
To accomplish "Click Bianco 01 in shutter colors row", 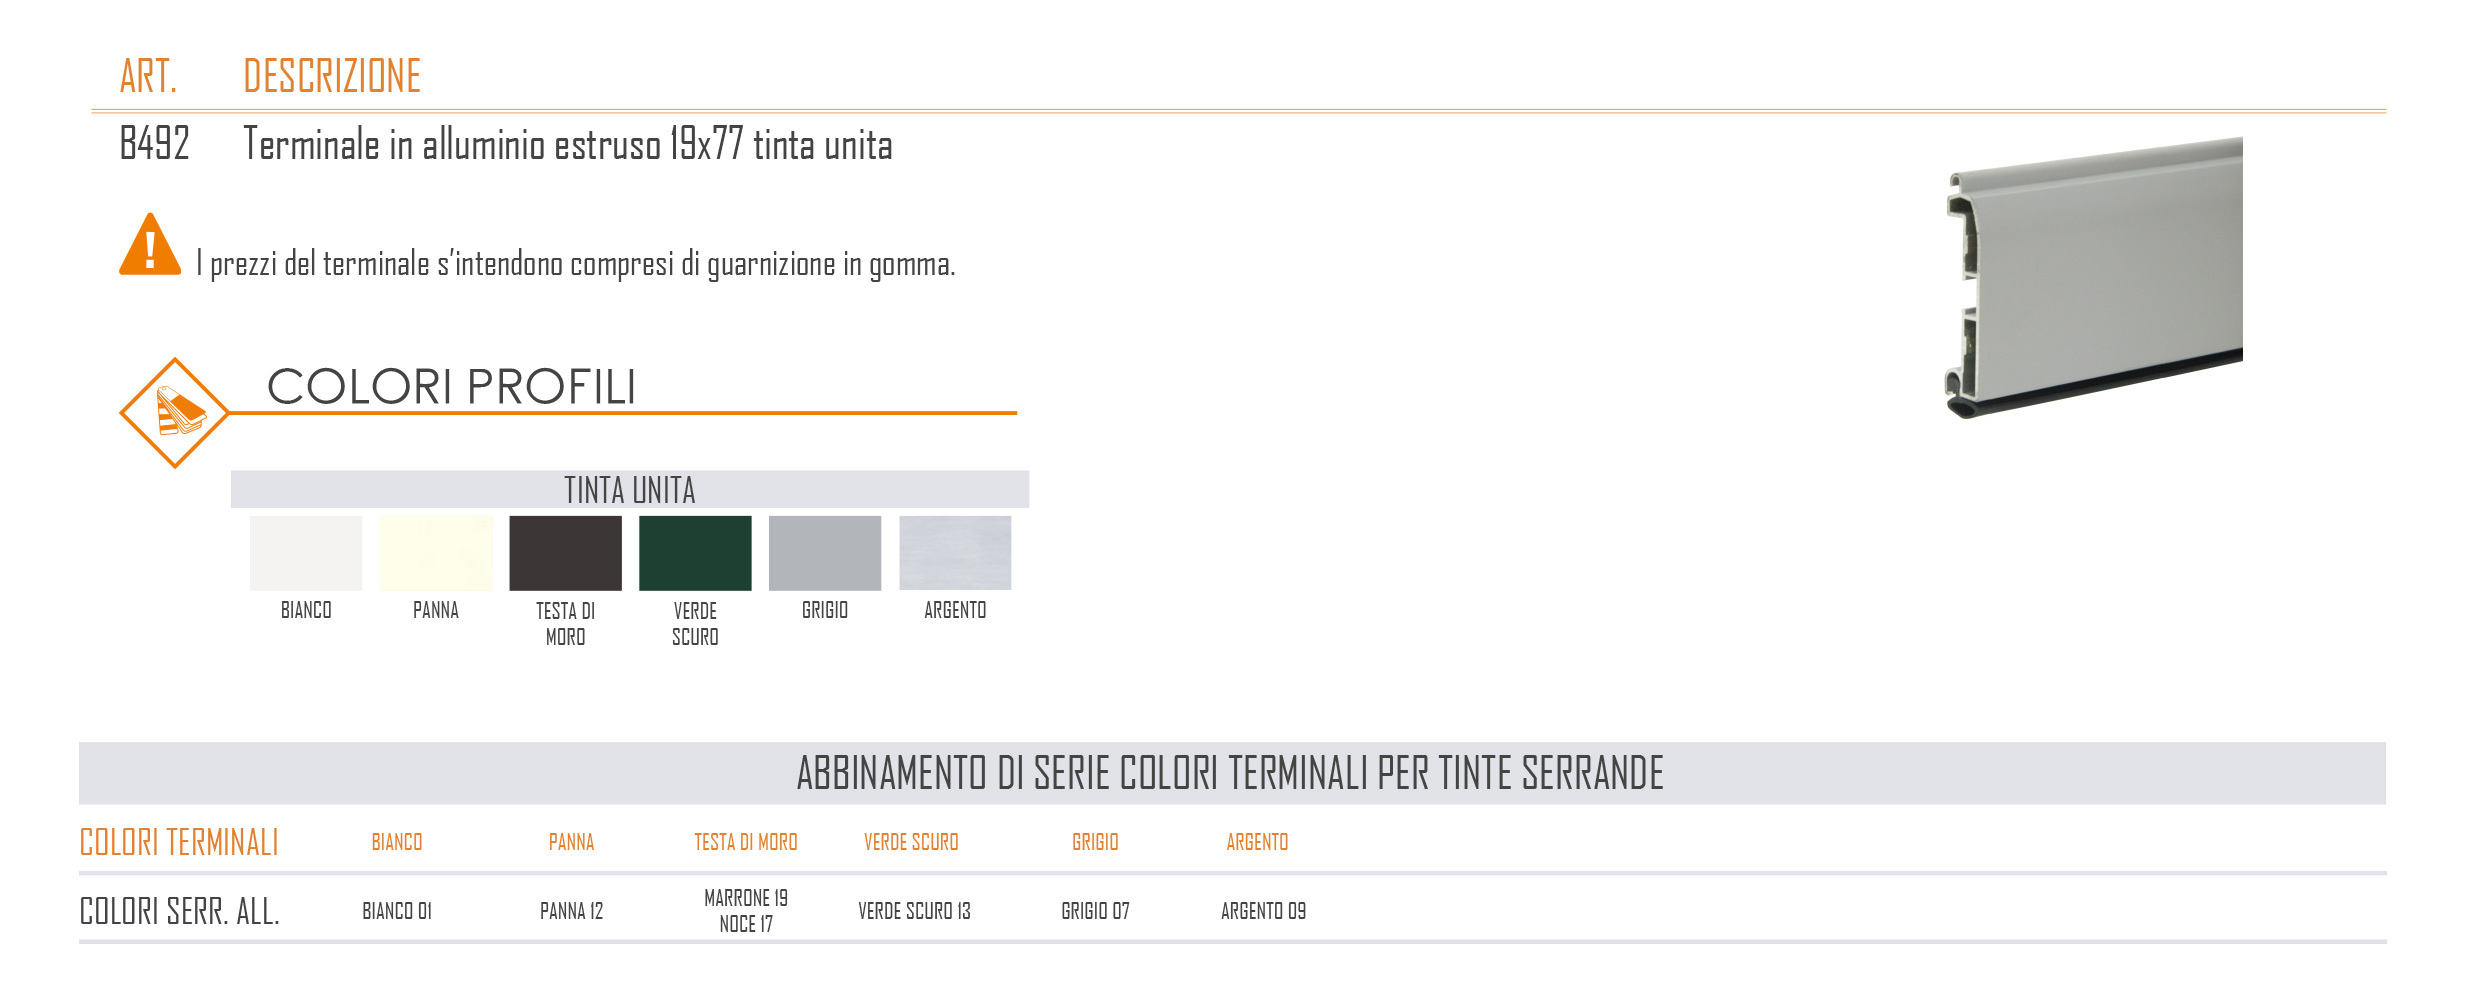I will click(x=397, y=911).
